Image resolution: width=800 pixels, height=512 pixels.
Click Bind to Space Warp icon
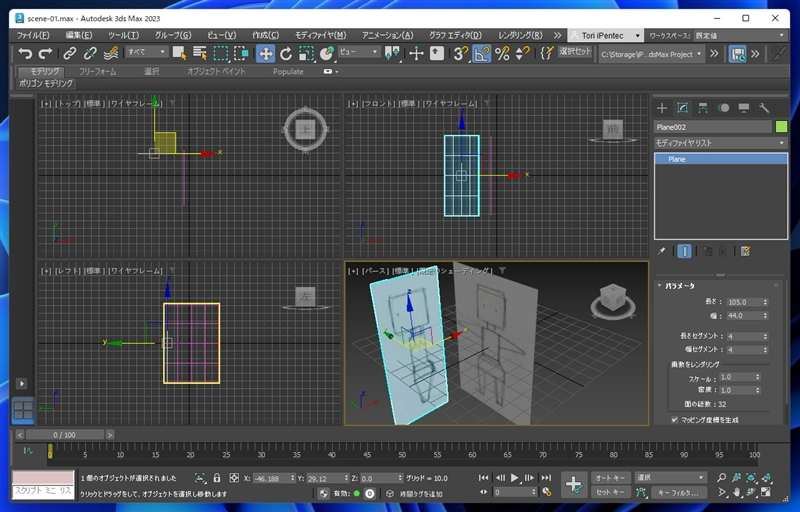(110, 53)
